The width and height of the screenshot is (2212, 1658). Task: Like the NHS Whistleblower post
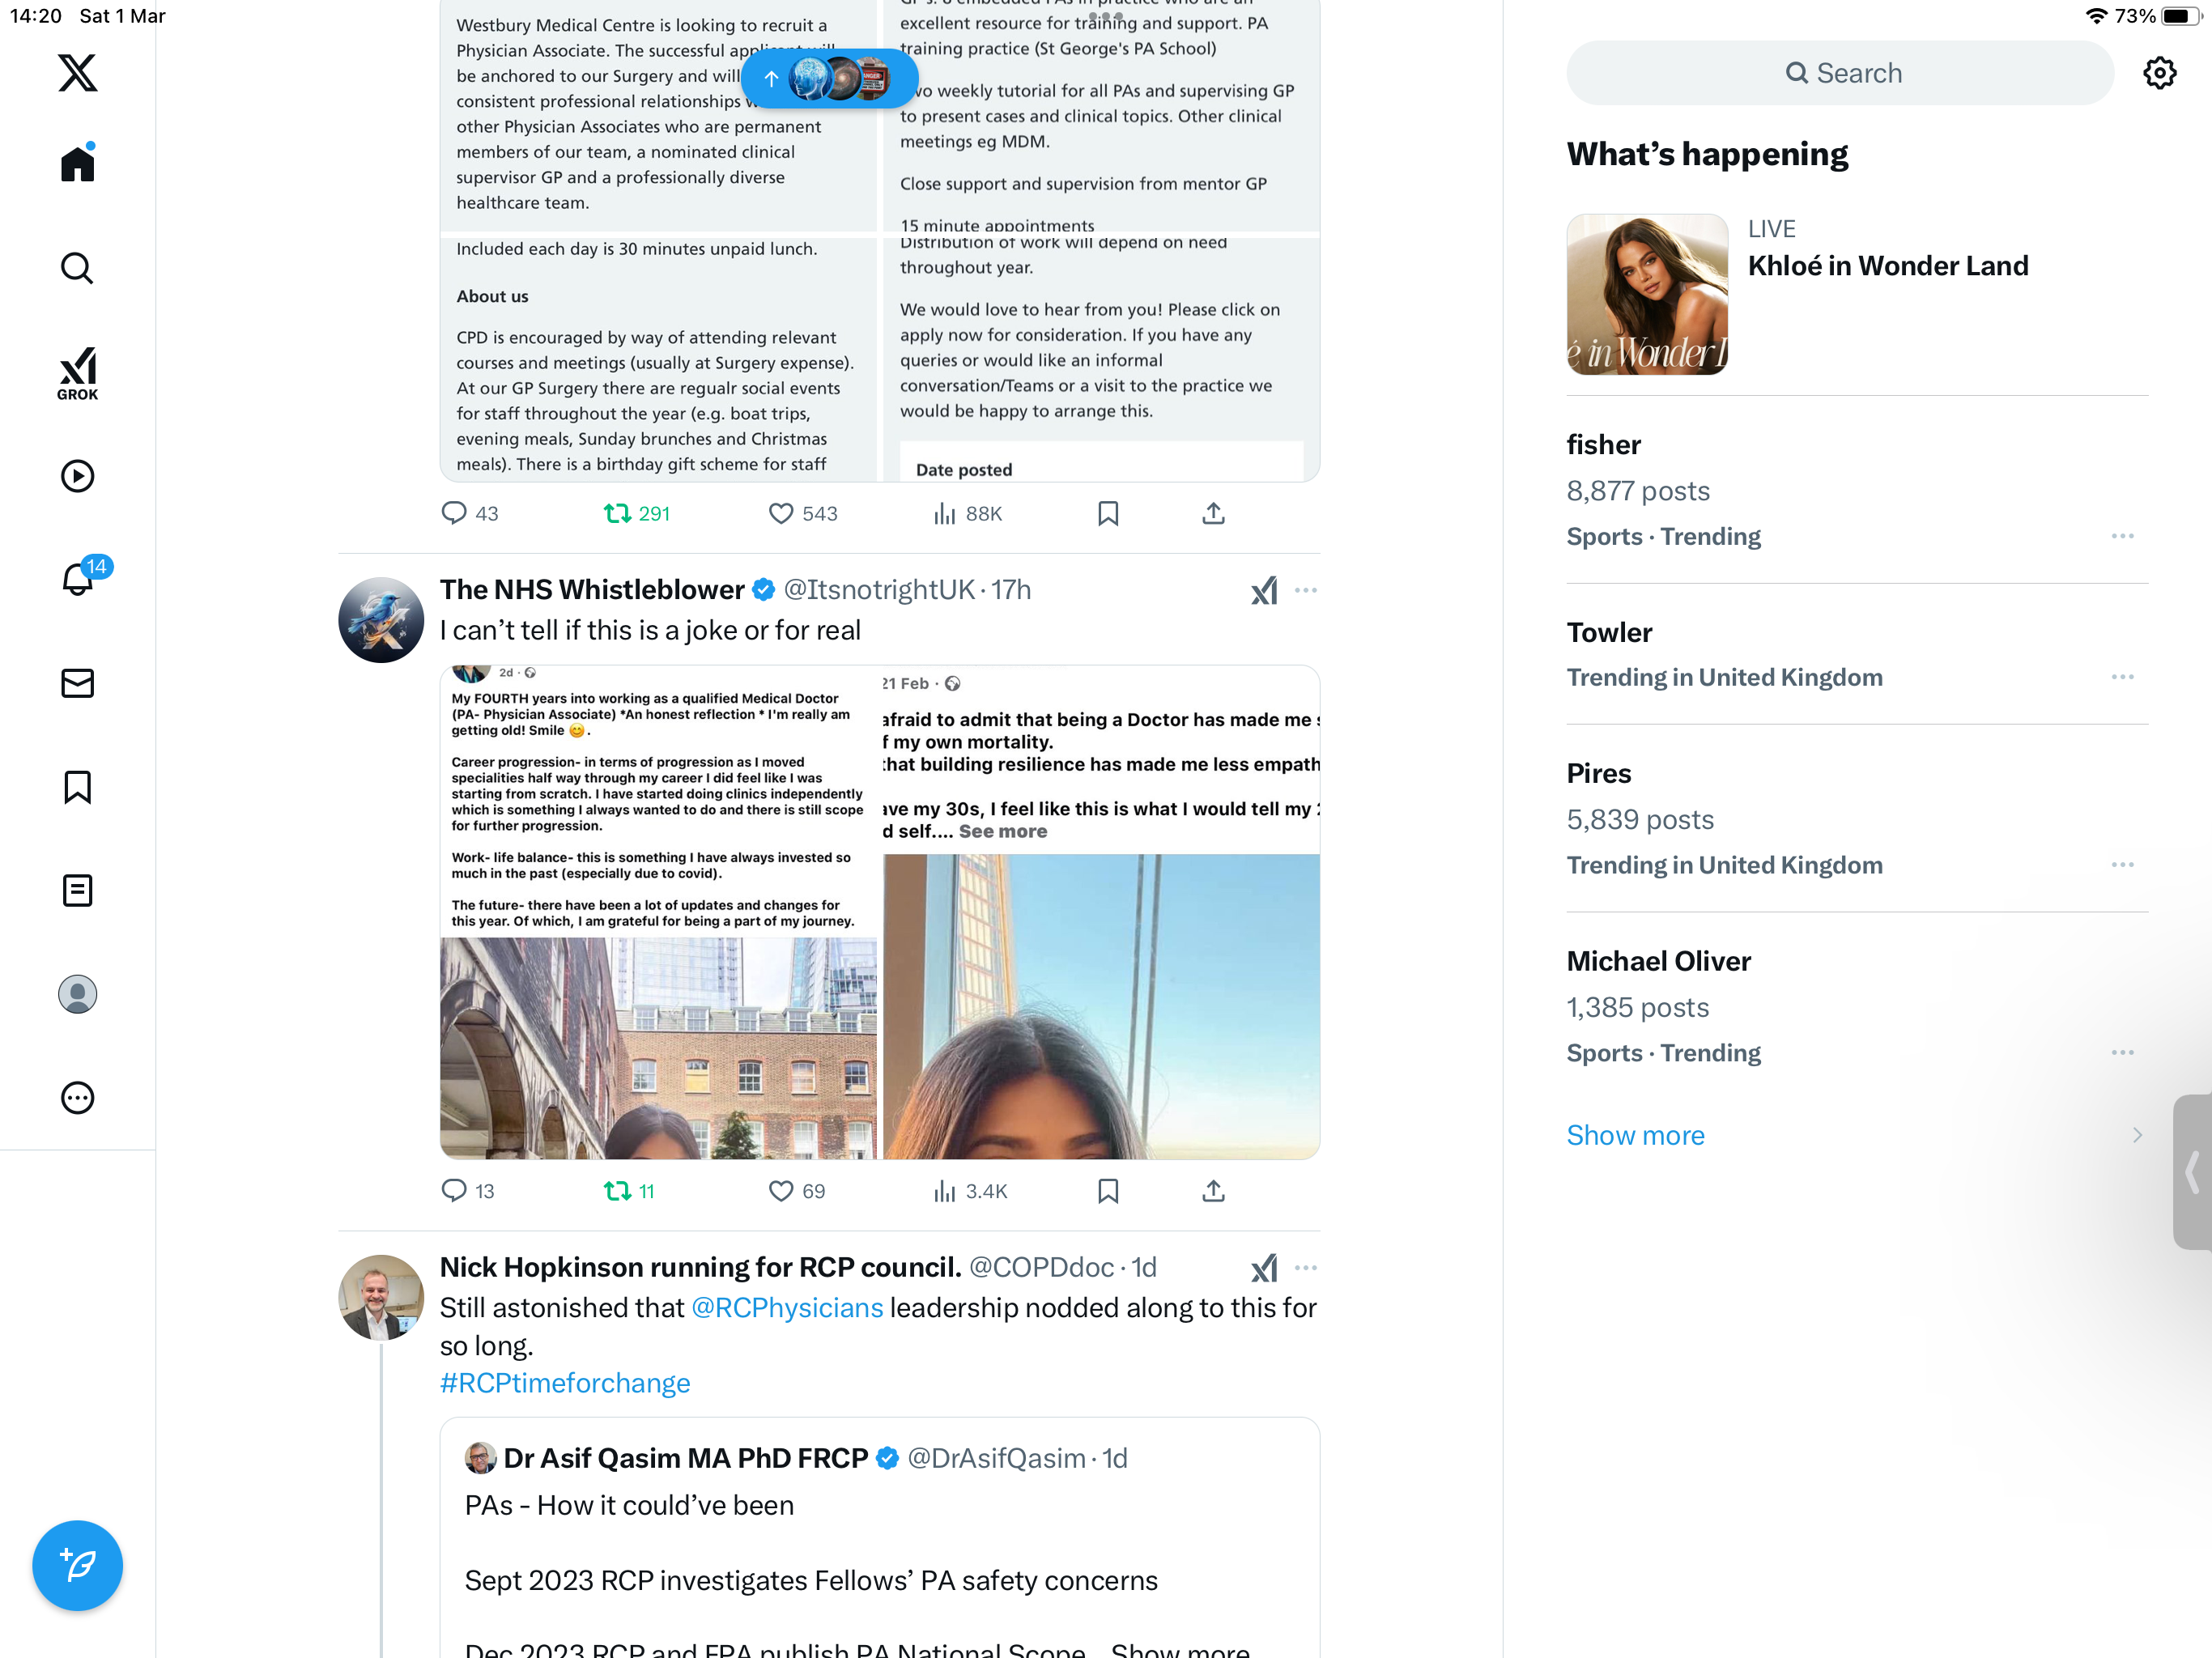[x=796, y=1191]
